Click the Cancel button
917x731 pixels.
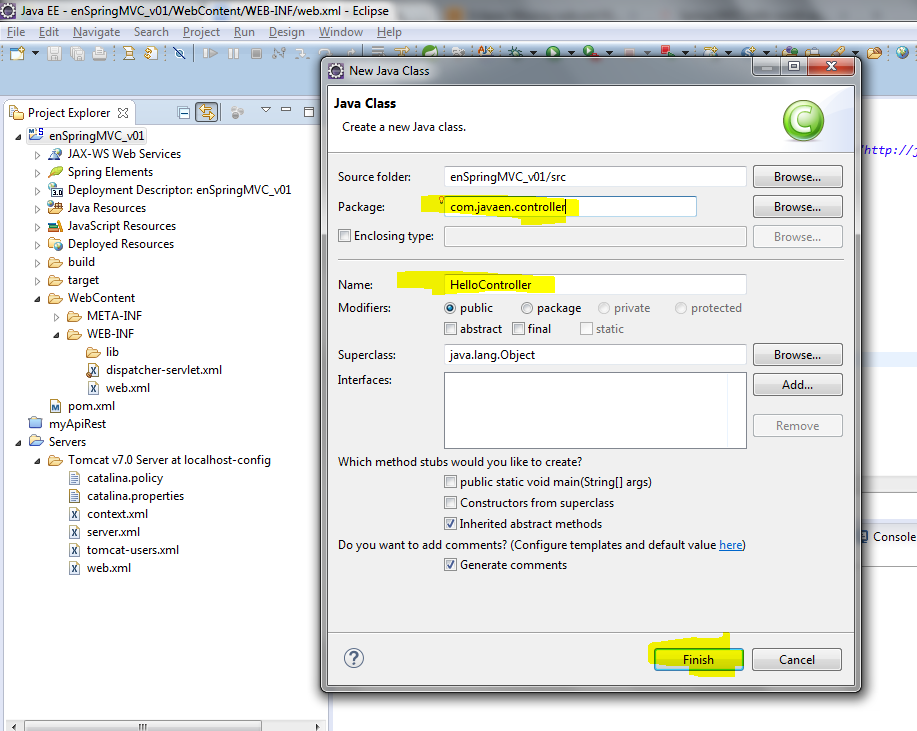point(797,660)
